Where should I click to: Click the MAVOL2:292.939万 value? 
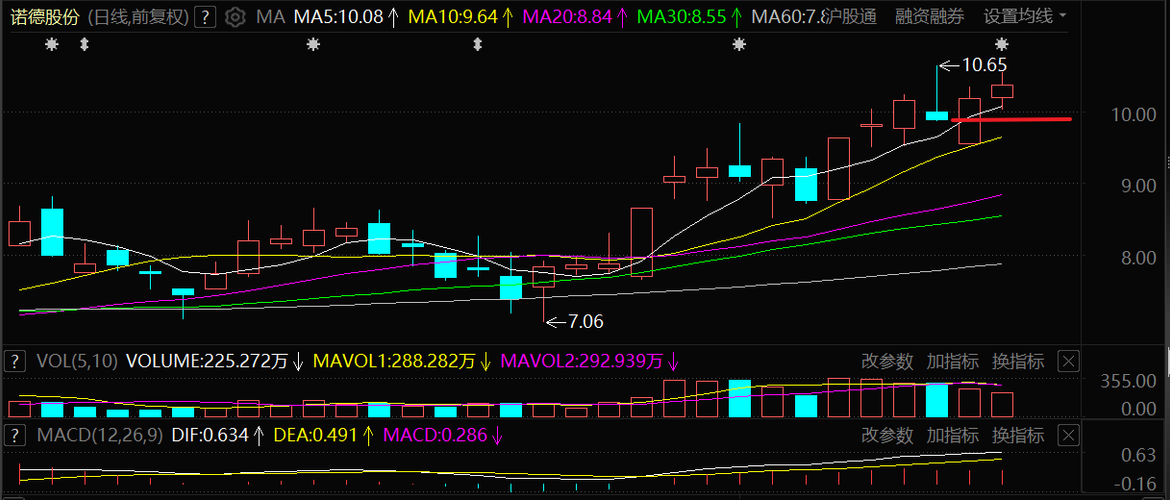[581, 362]
